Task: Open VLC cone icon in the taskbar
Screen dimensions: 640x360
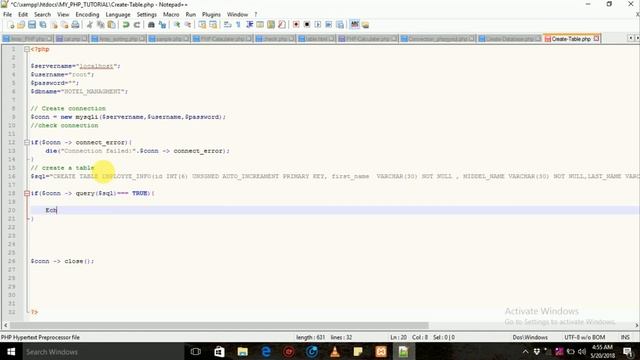Action: point(335,351)
